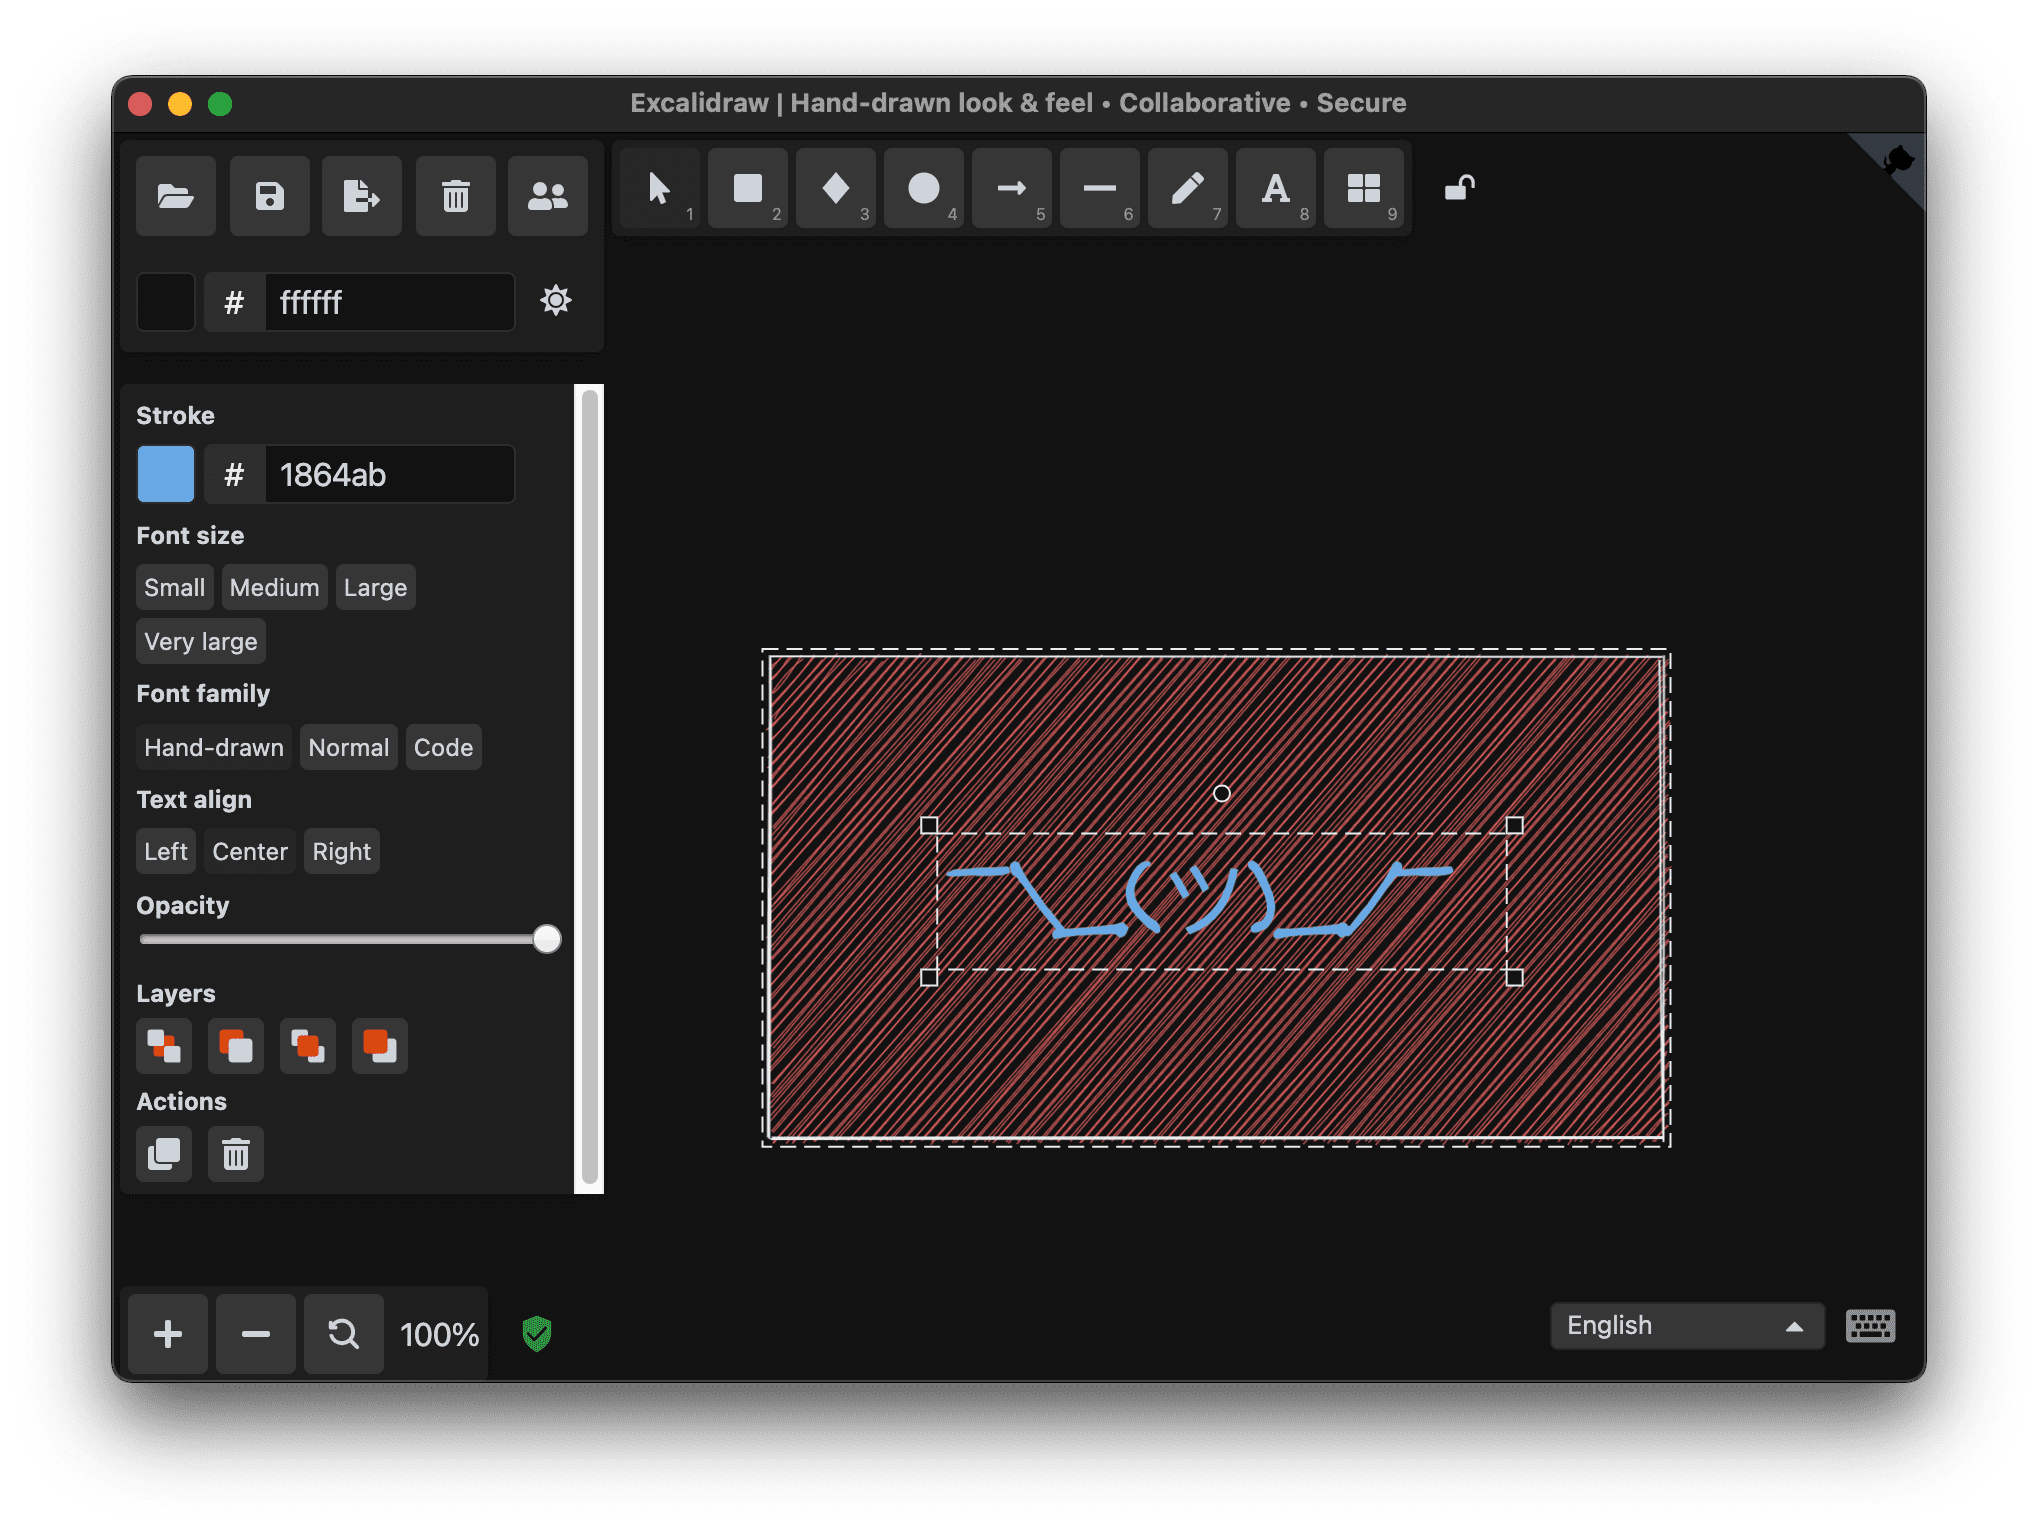Click the Delete/trash action button

[233, 1154]
